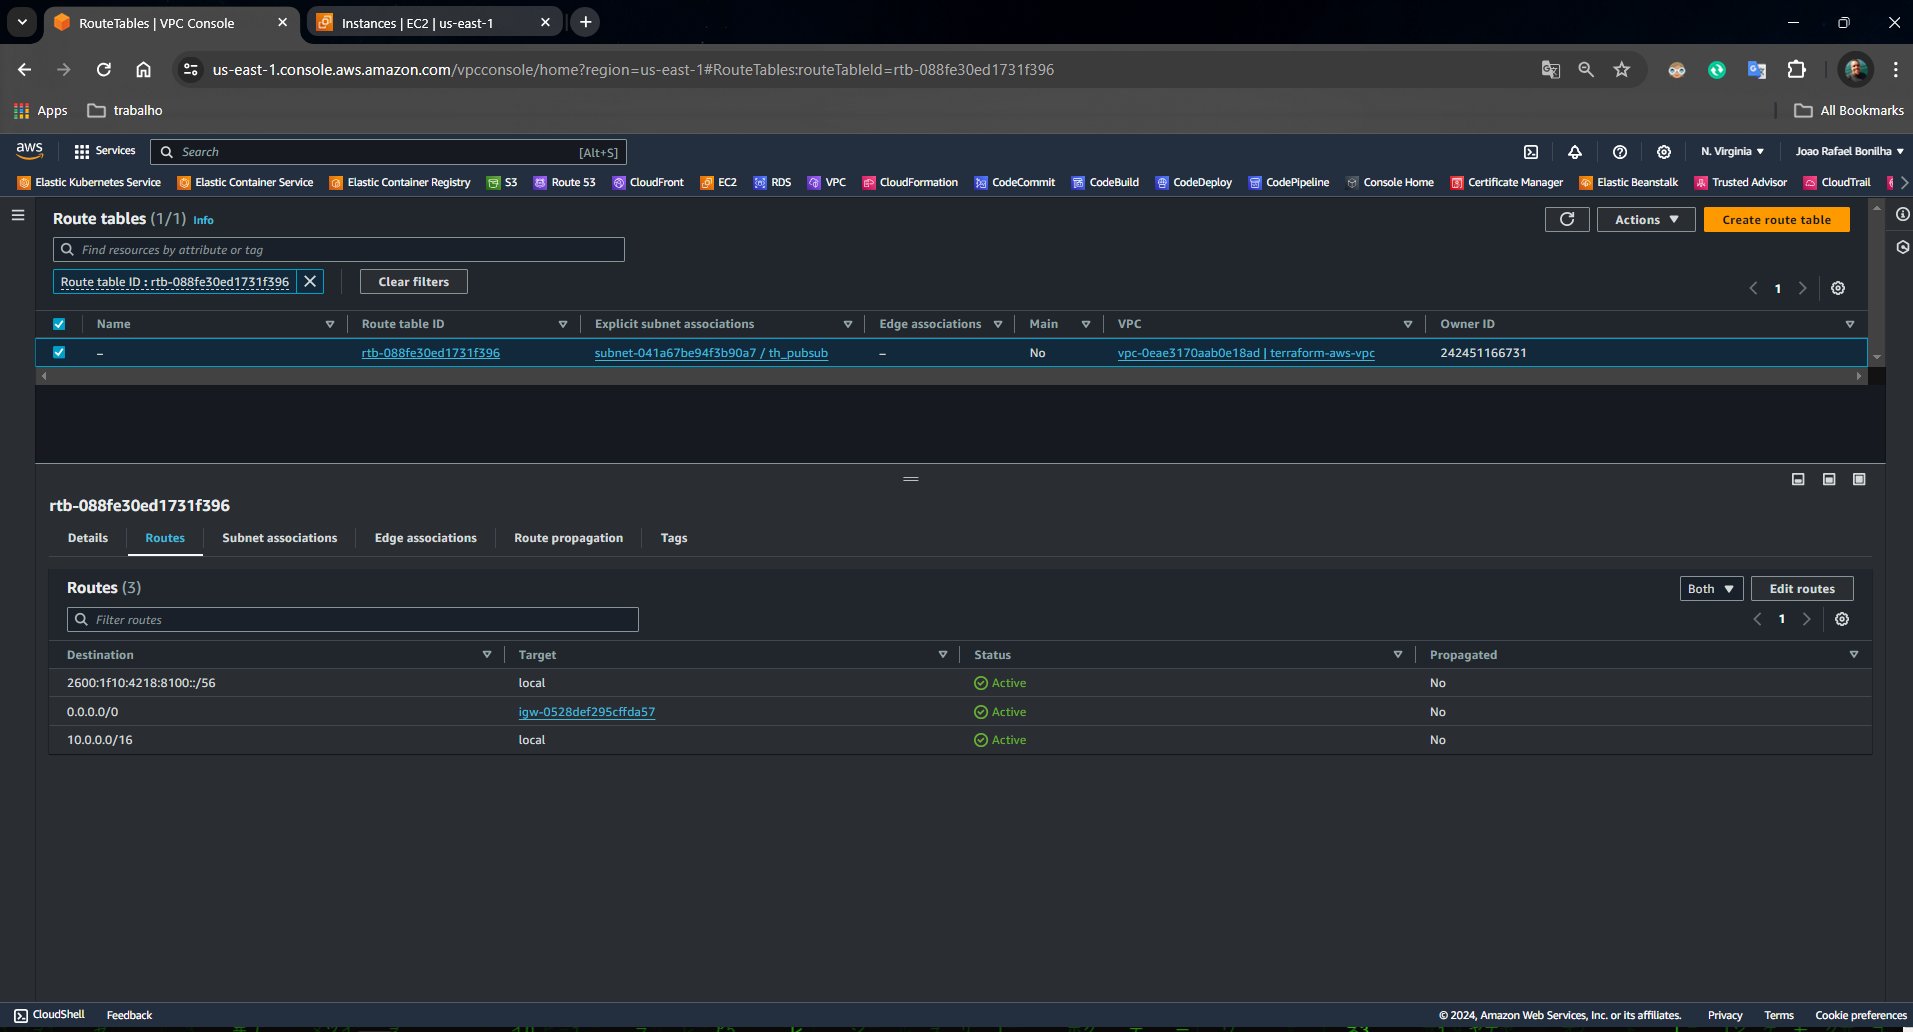Open the Tags tab
Viewport: 1913px width, 1032px height.
pos(674,538)
